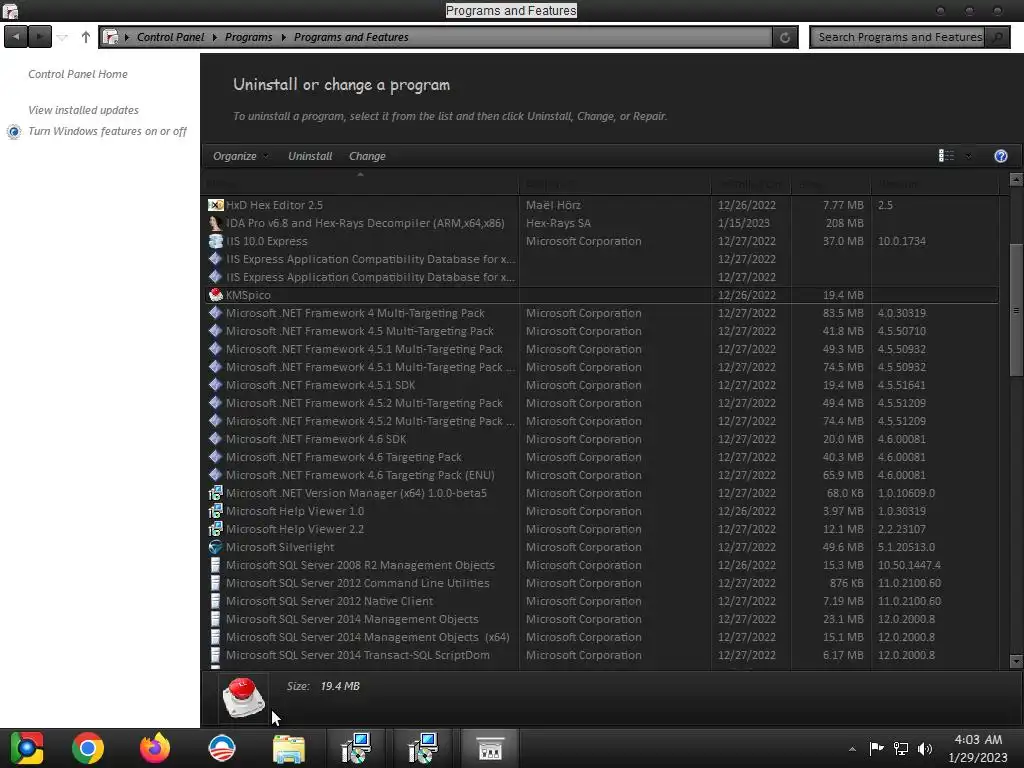Click the .NET Version Manager installer icon
This screenshot has width=1024, height=768.
pos(216,493)
